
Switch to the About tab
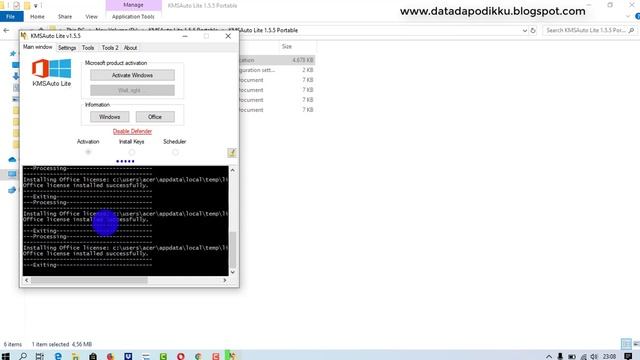pyautogui.click(x=131, y=48)
